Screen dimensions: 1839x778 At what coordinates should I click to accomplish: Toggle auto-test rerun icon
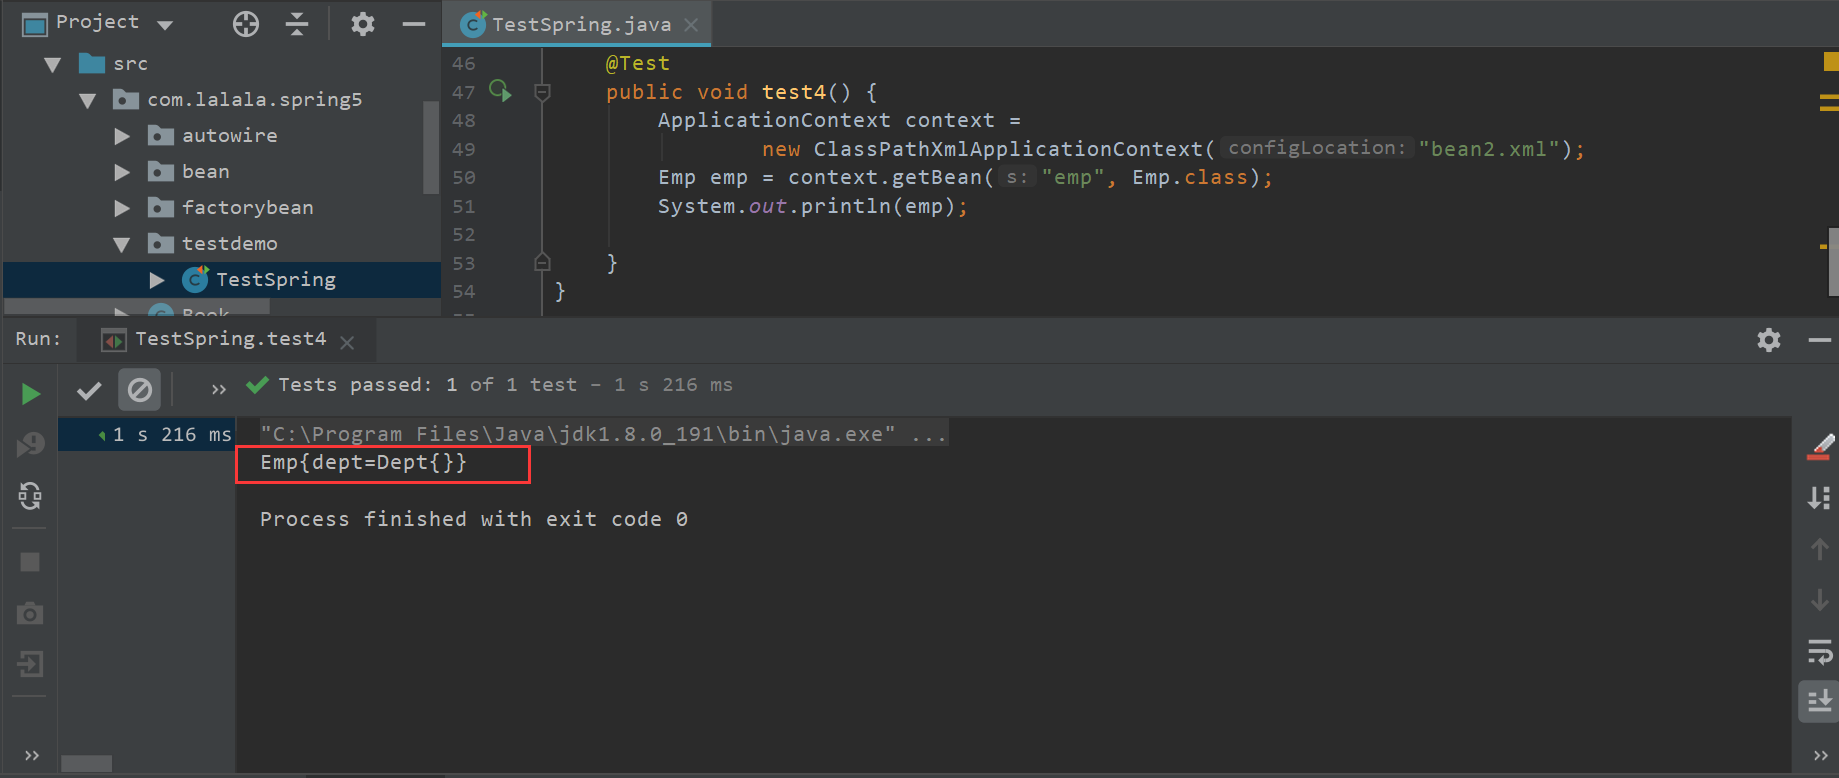(30, 495)
